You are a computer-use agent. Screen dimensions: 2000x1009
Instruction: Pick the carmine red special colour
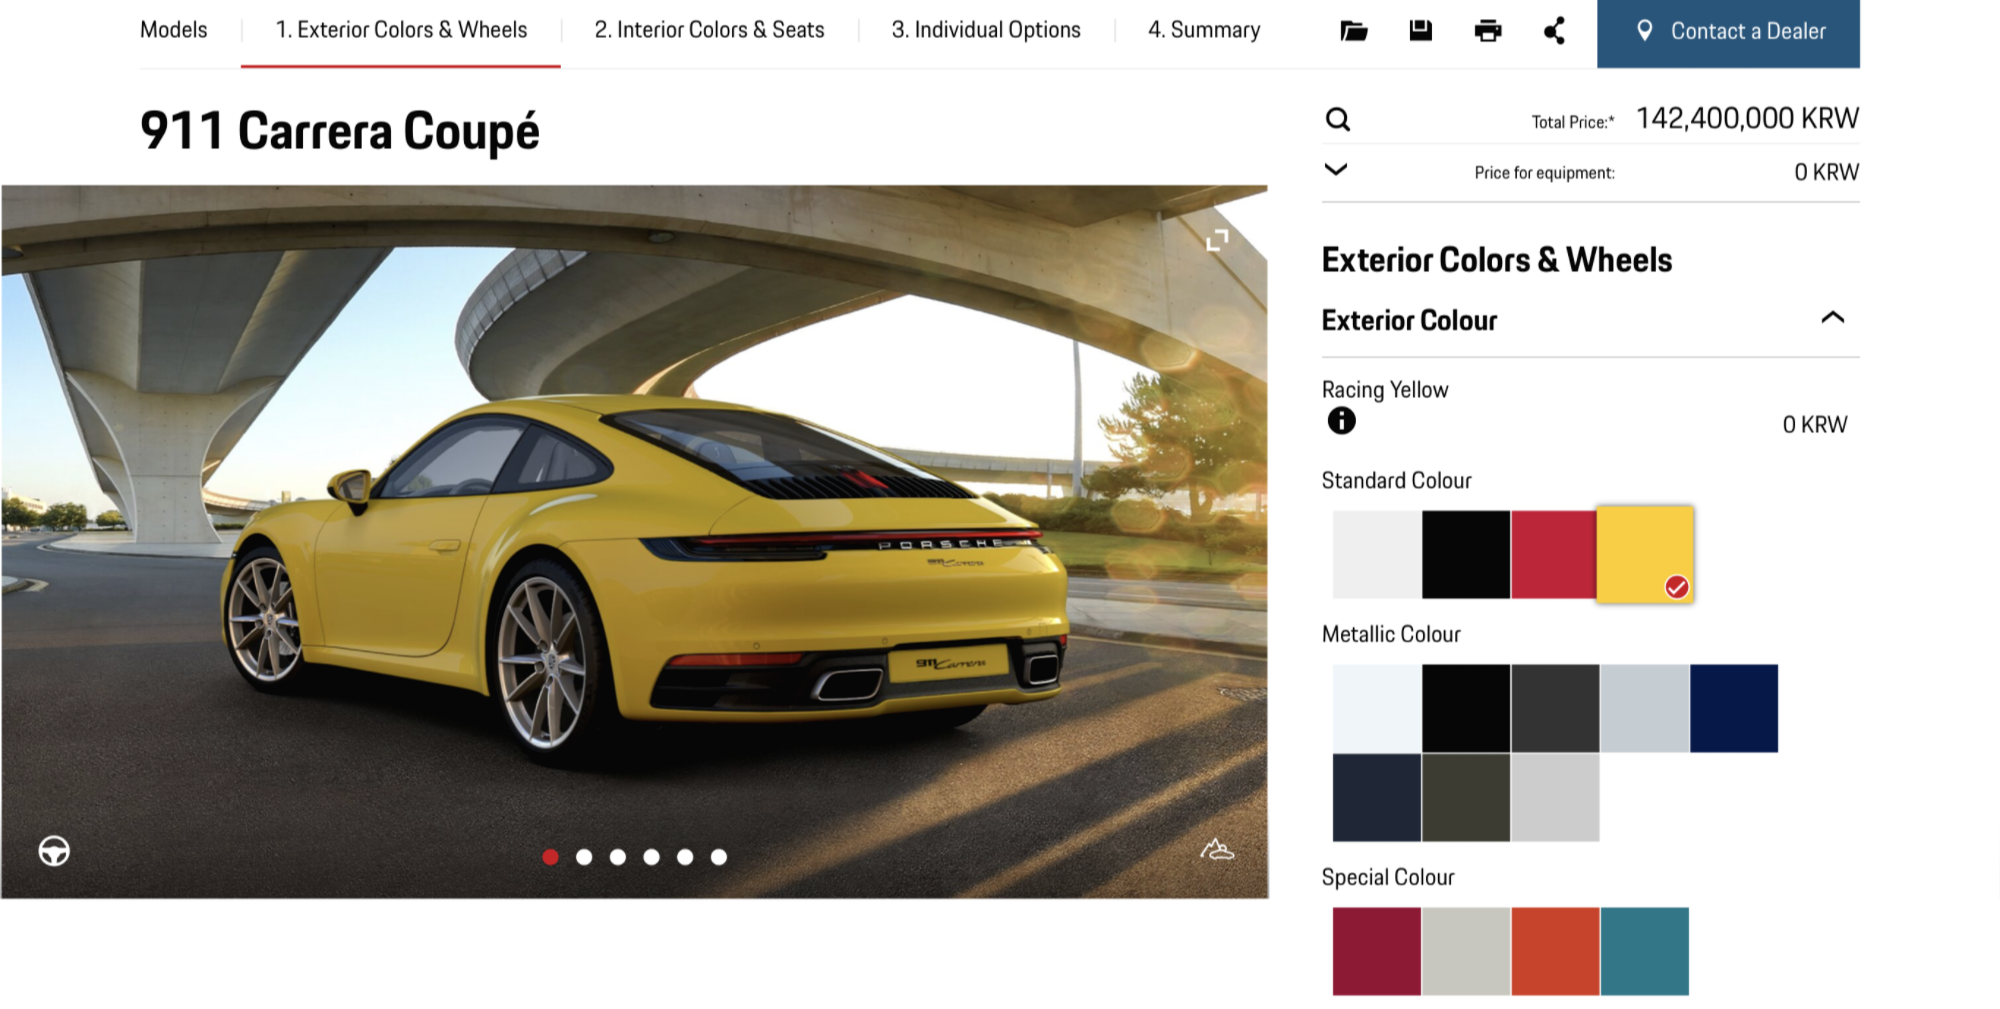tap(1376, 951)
